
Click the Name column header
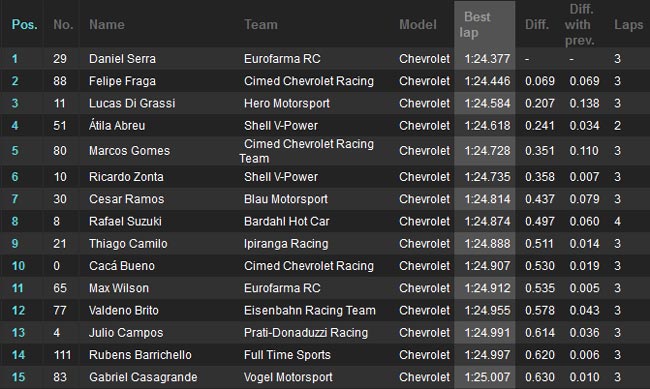[x=107, y=24]
